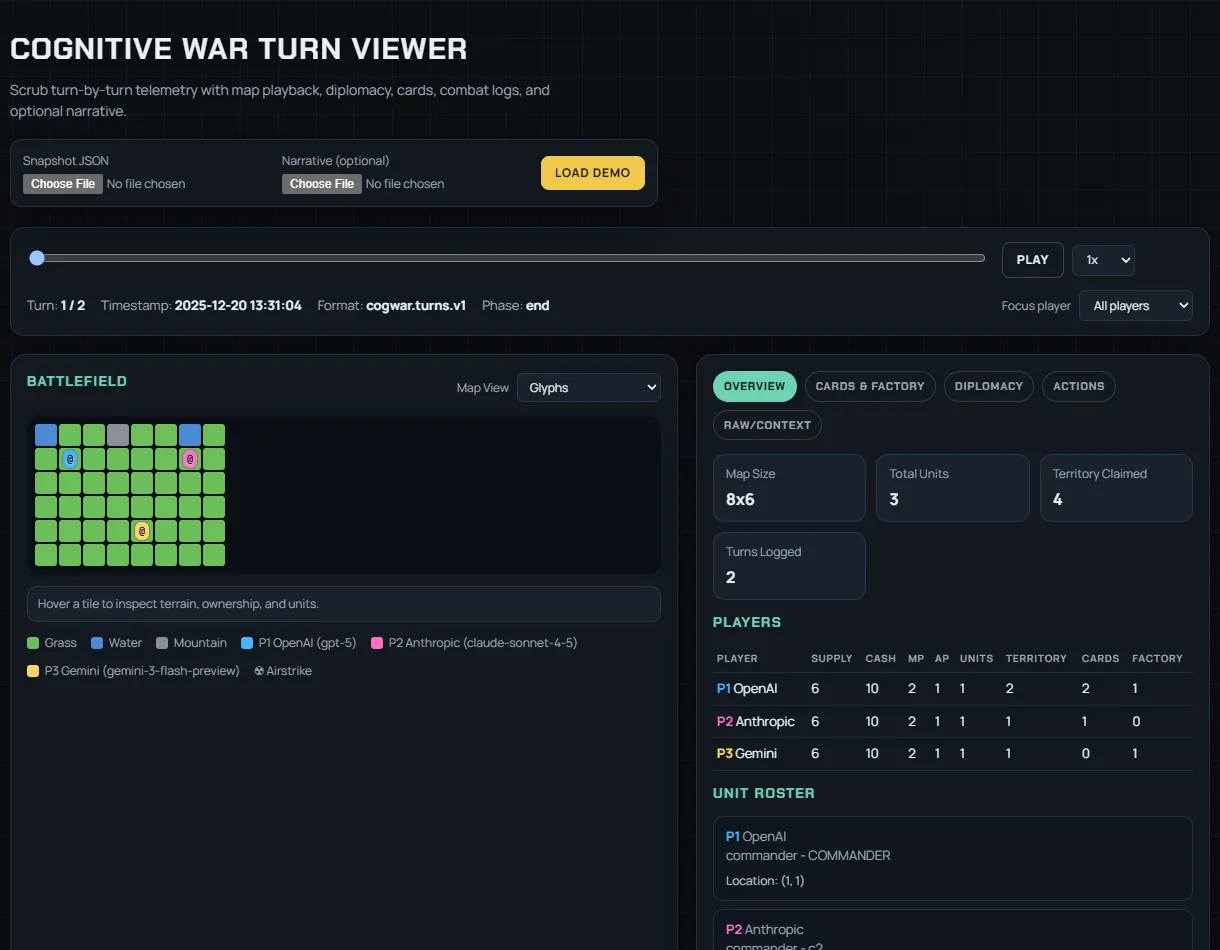Click the Map Size stat card

pyautogui.click(x=789, y=488)
